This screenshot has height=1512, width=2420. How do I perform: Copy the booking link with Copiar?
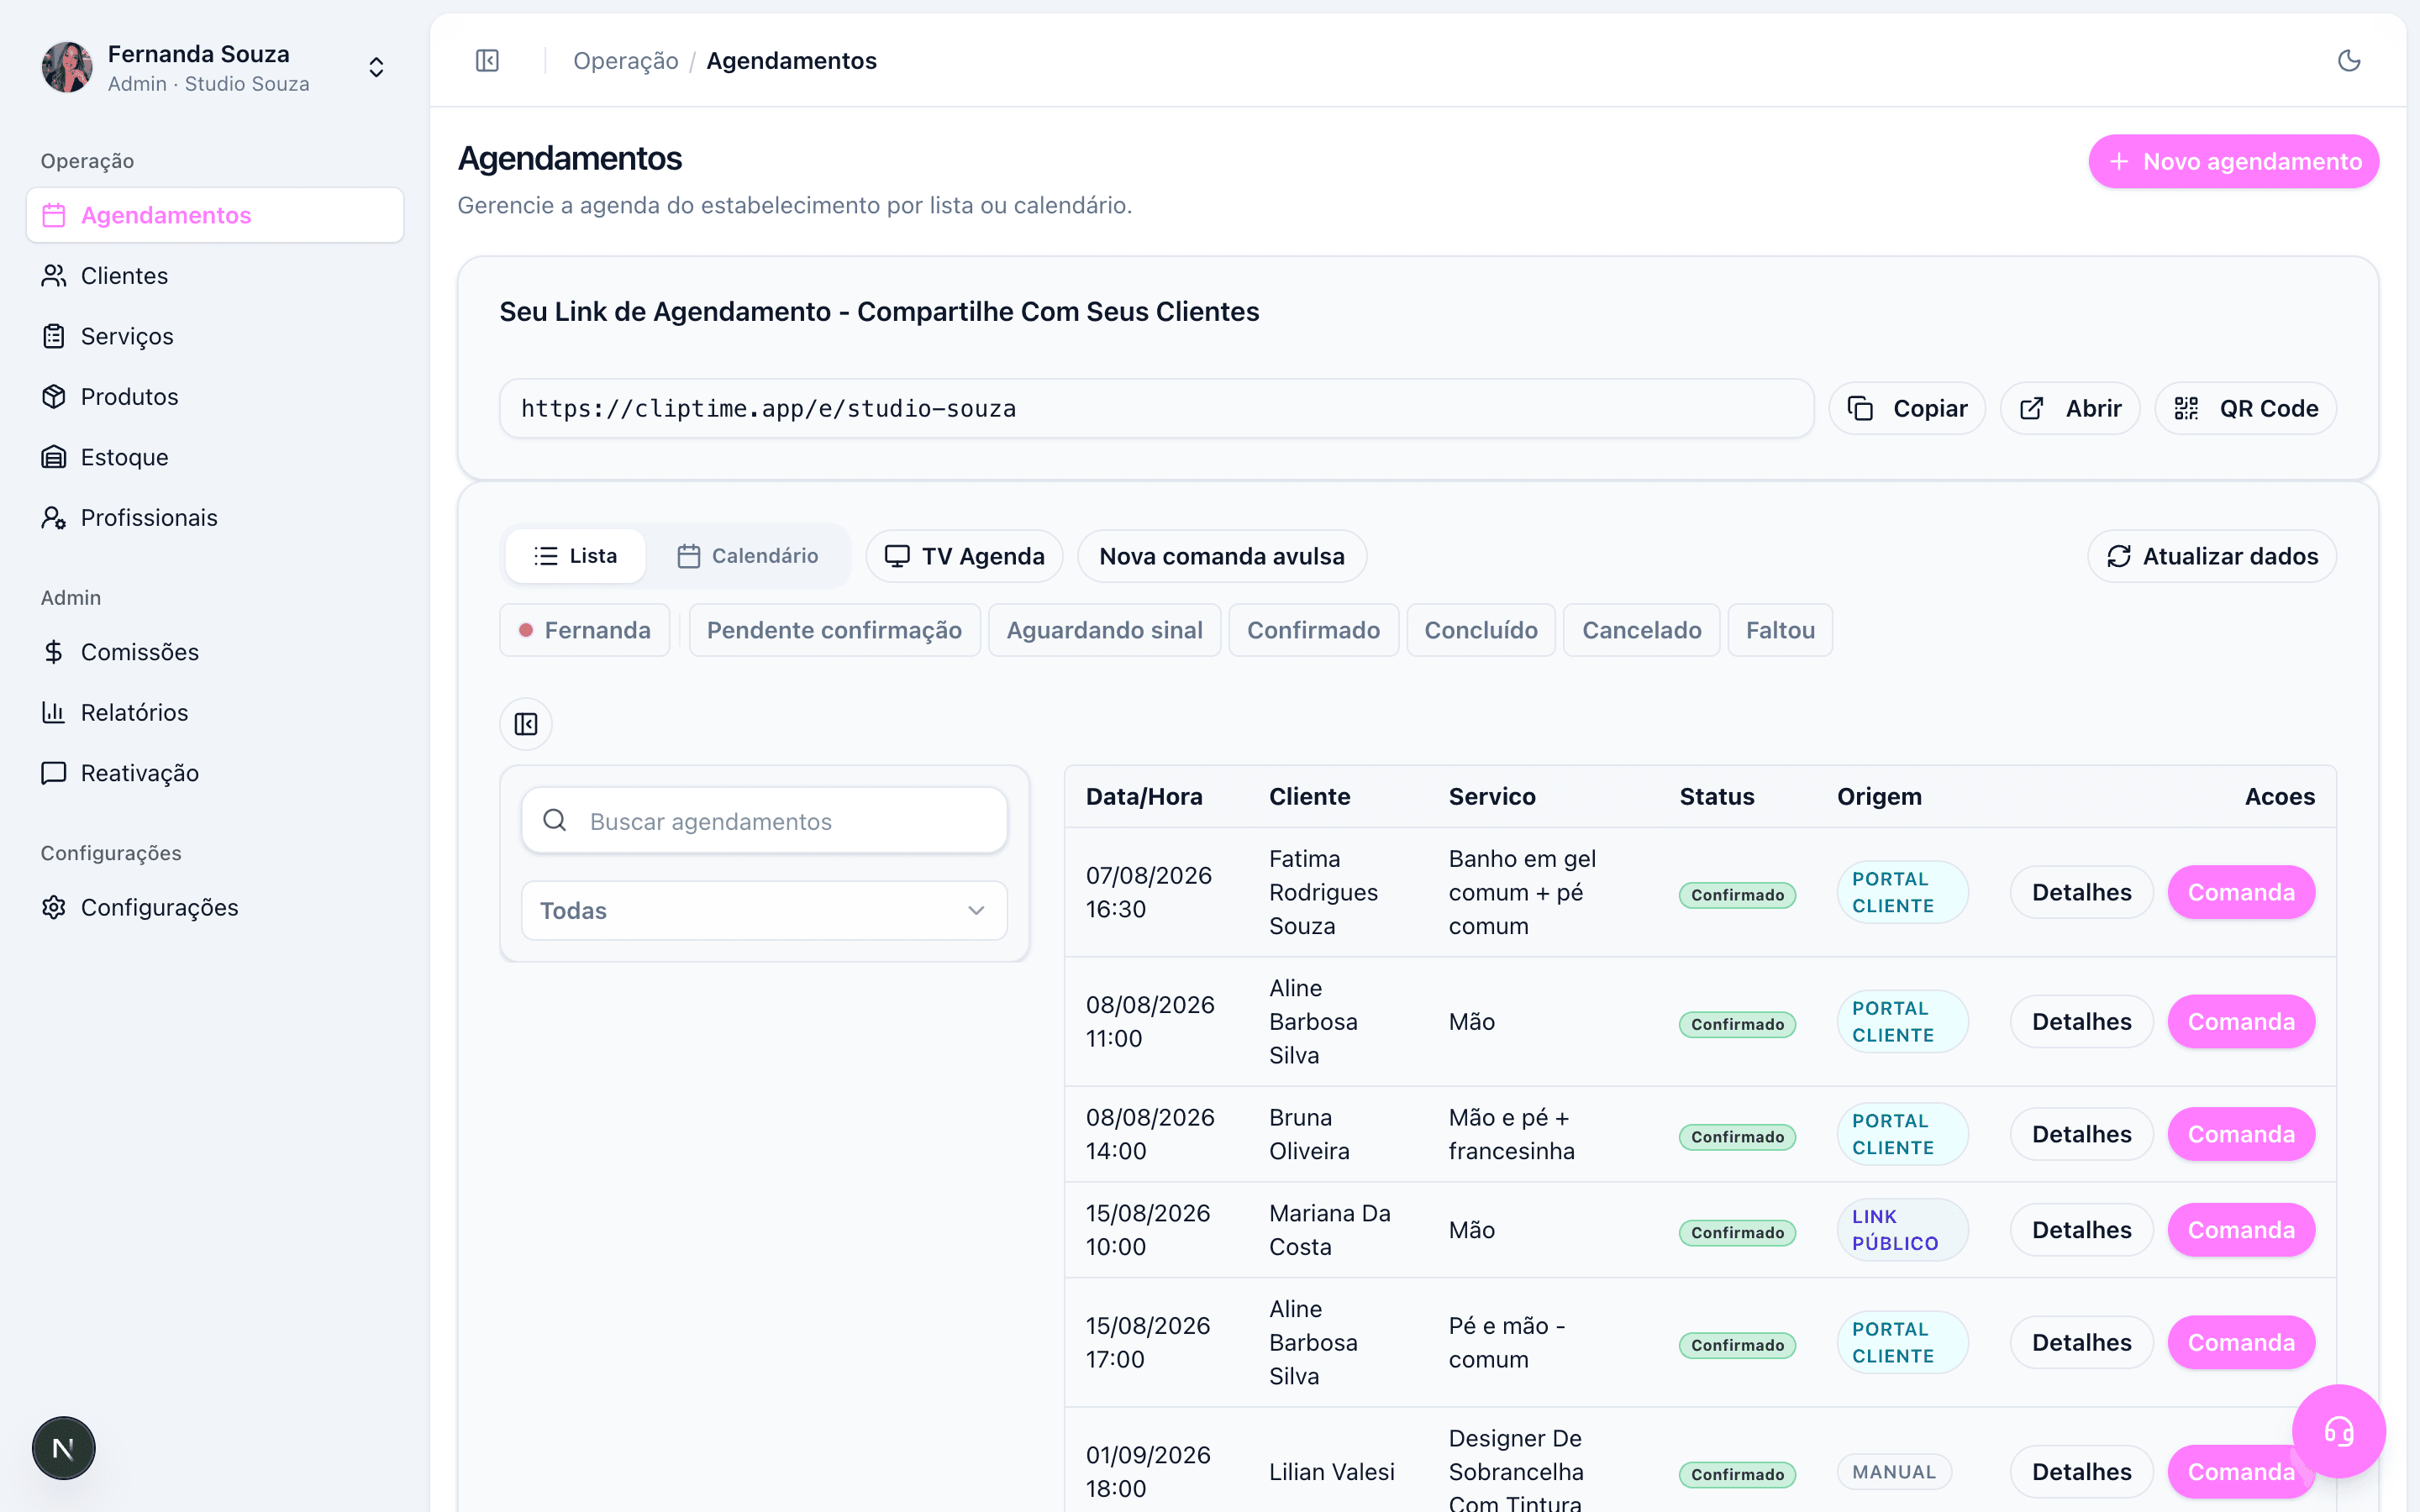[1907, 408]
